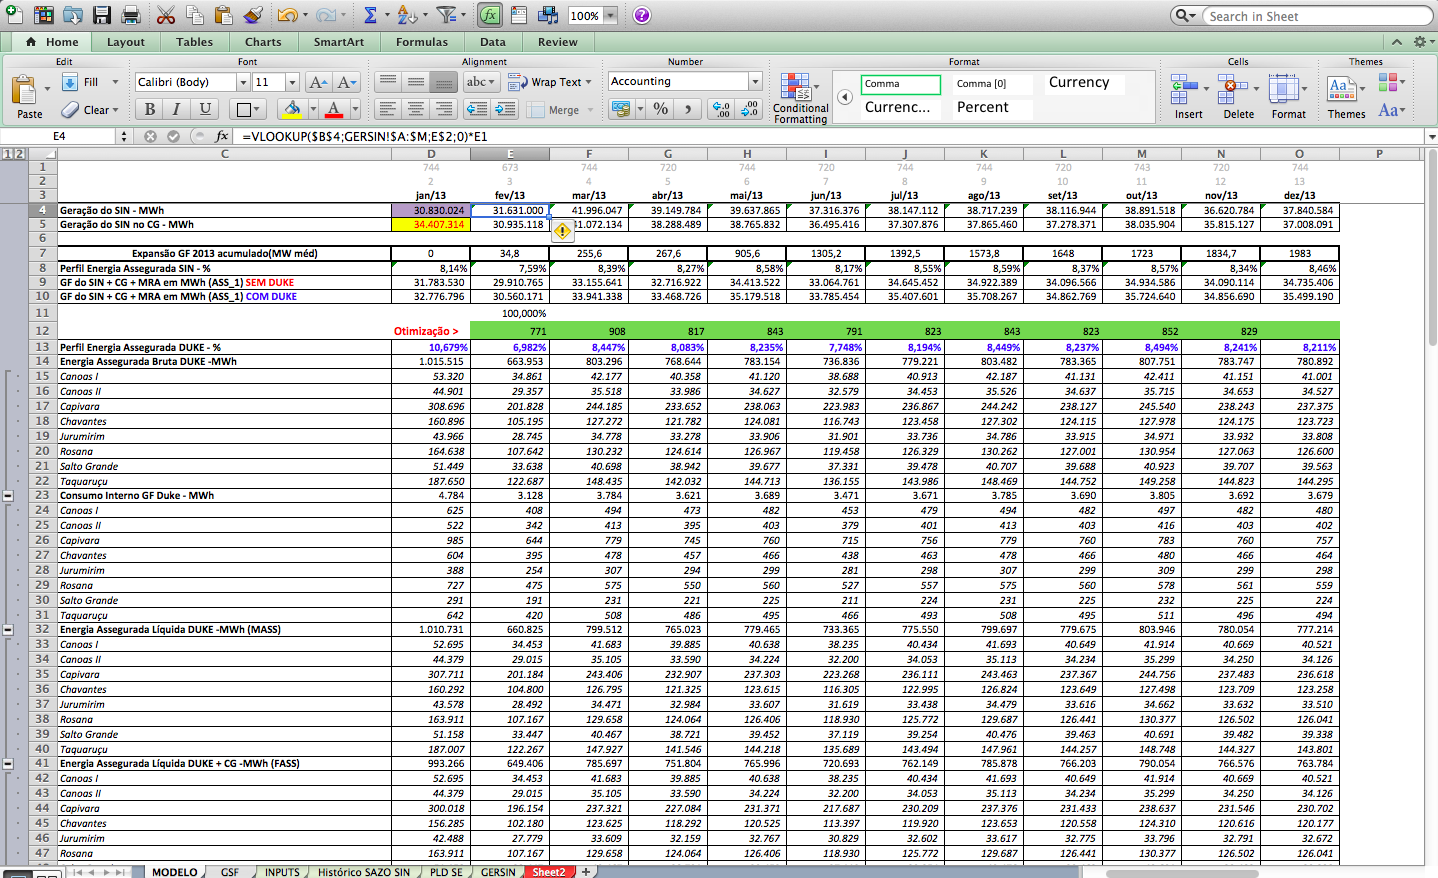The width and height of the screenshot is (1438, 878).
Task: Increase indent in Alignment group
Action: [505, 109]
